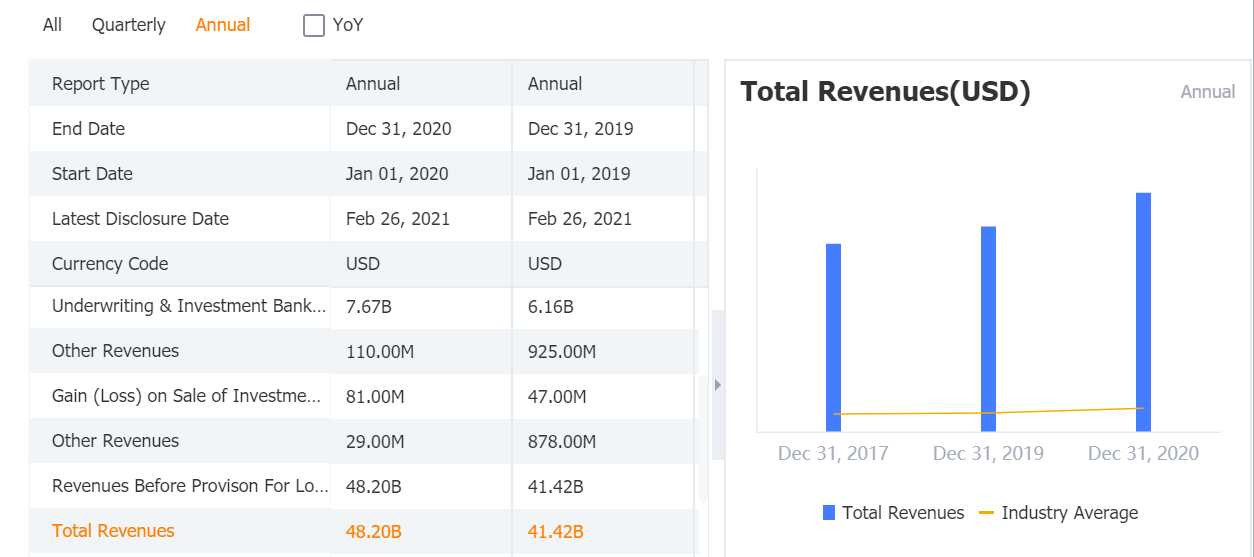Viewport: 1254px width, 557px height.
Task: Toggle Industry Average orange legend marker
Action: (x=986, y=513)
